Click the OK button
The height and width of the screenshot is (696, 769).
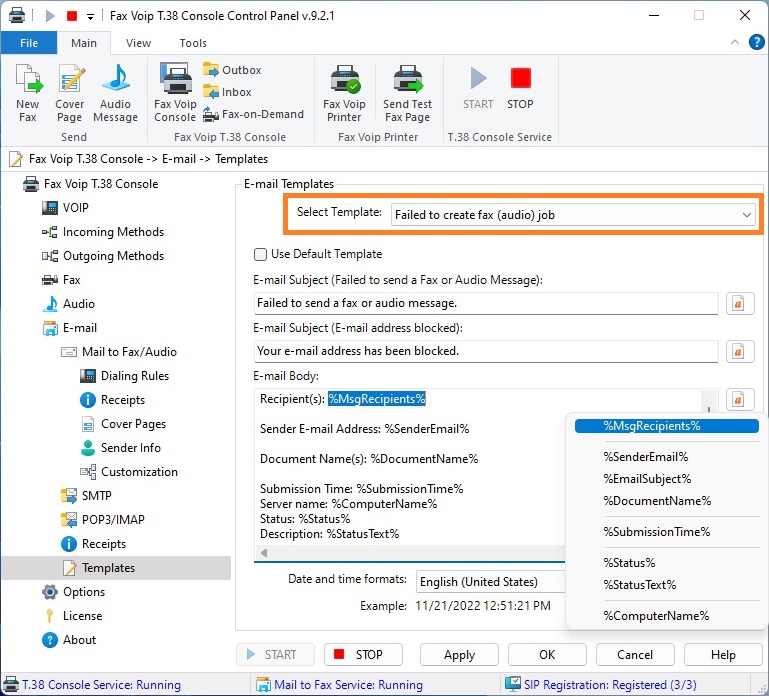(x=547, y=655)
